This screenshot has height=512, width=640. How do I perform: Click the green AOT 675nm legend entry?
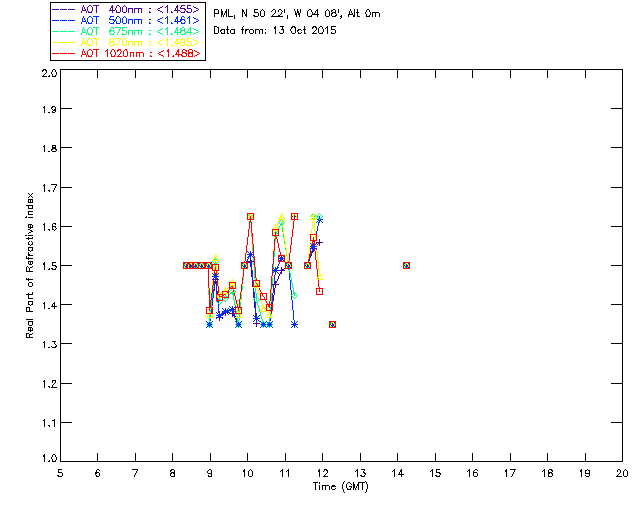pyautogui.click(x=126, y=31)
